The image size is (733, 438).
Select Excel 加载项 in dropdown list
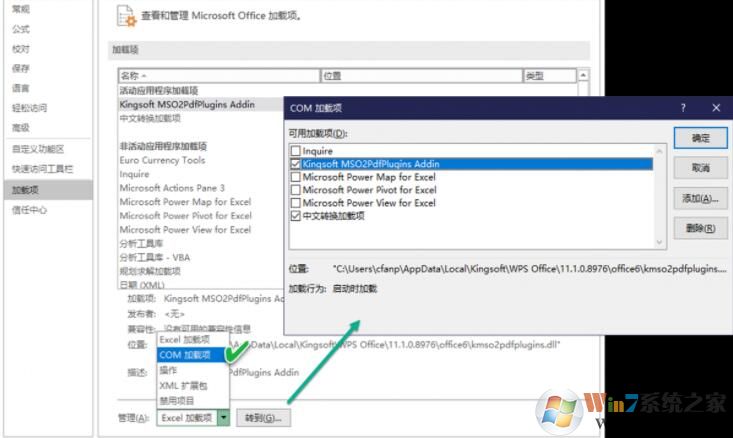click(193, 339)
